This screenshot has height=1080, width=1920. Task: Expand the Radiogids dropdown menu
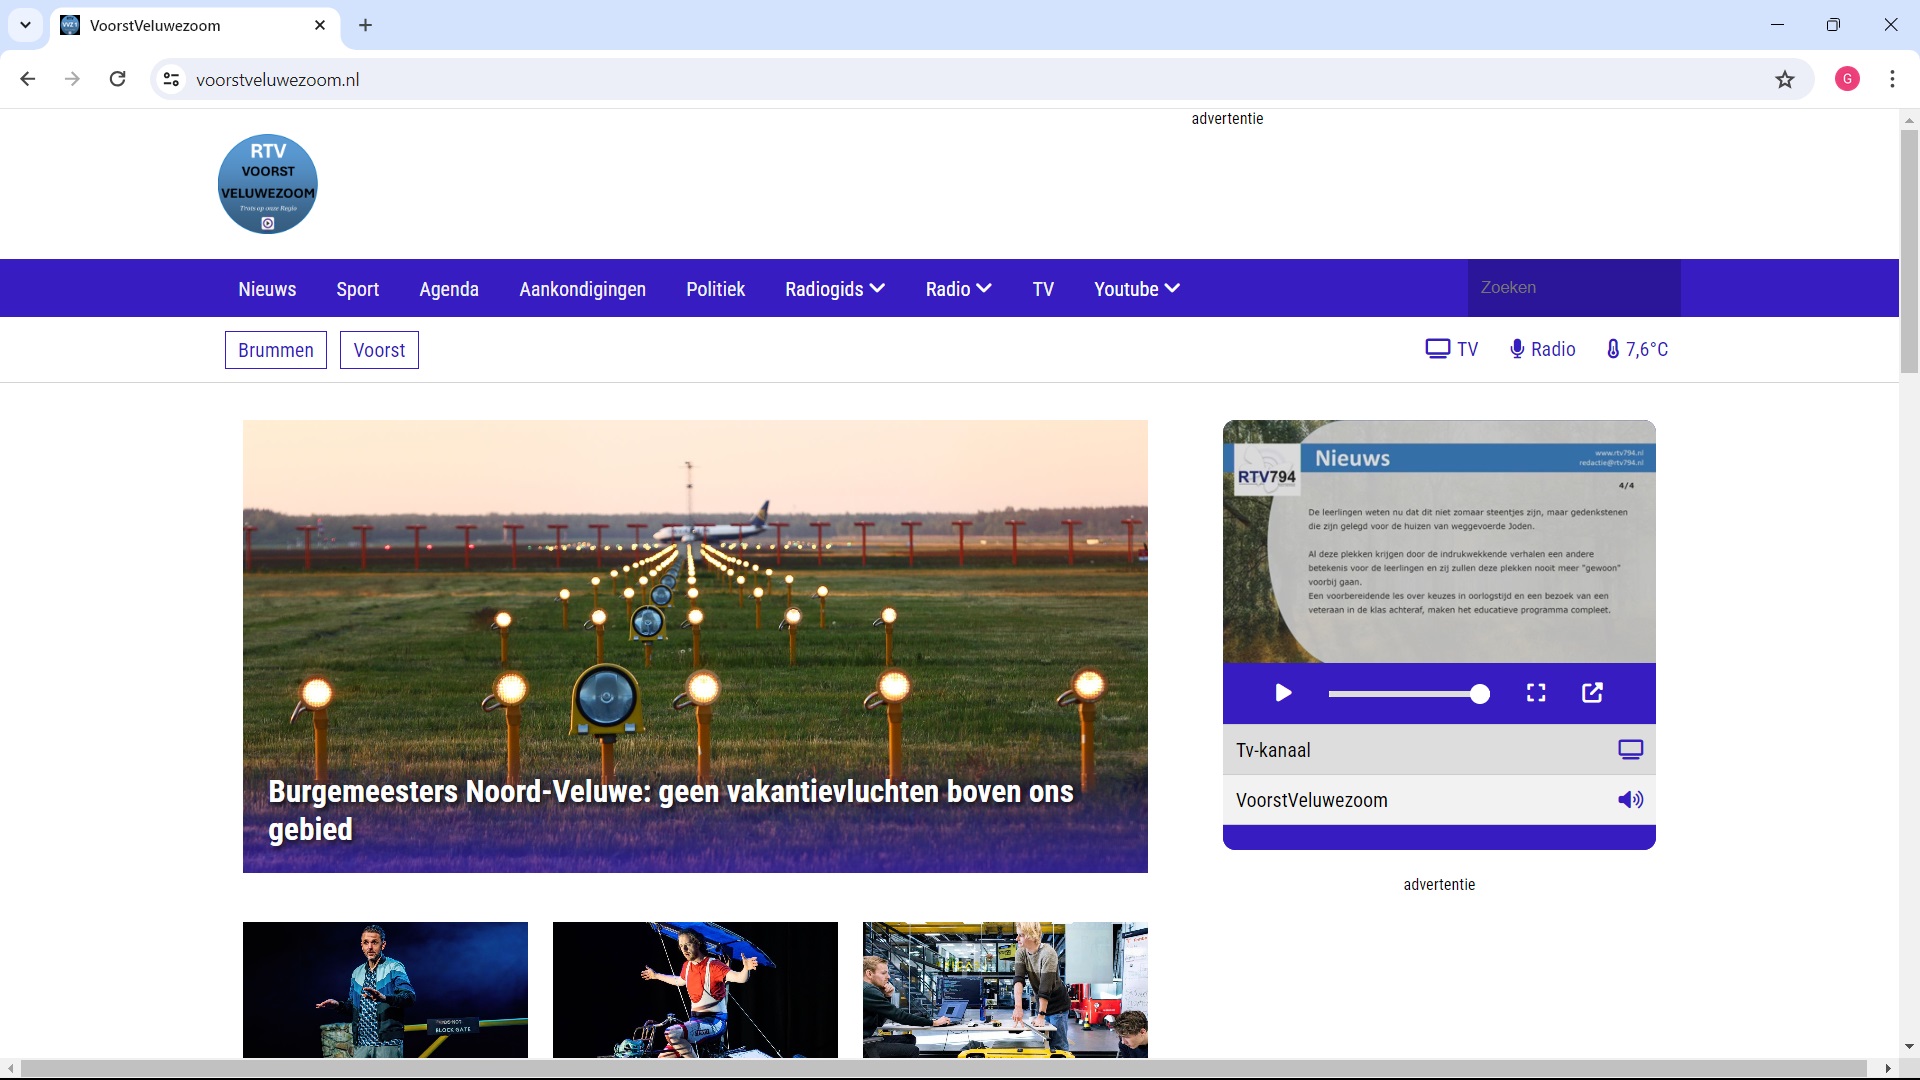835,289
